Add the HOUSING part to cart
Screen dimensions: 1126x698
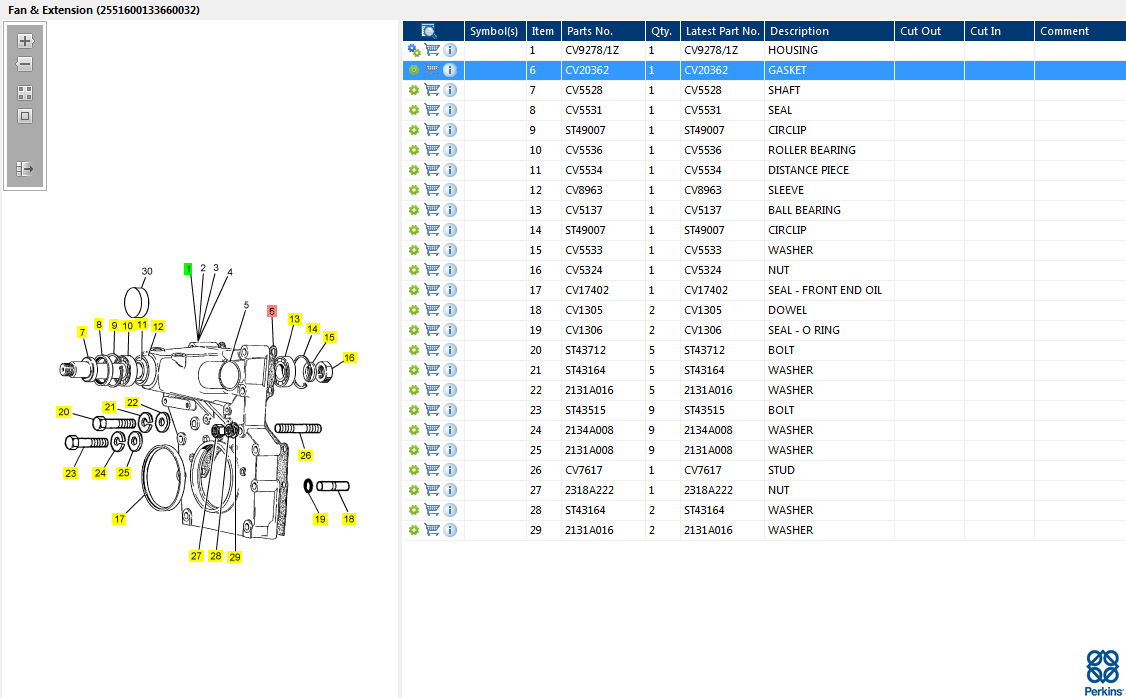[432, 50]
